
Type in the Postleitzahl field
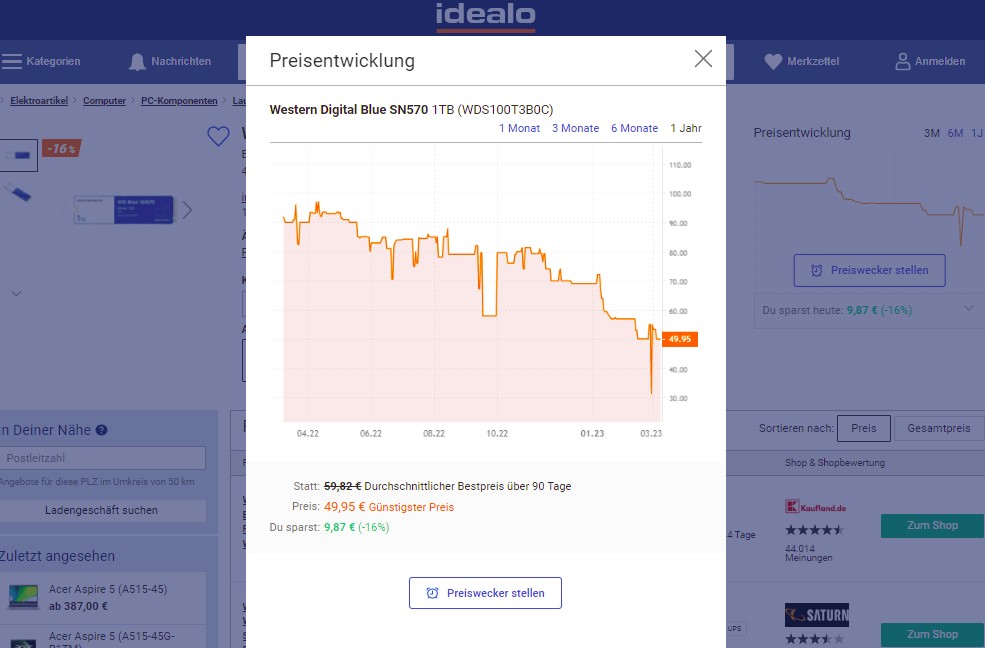click(x=103, y=458)
